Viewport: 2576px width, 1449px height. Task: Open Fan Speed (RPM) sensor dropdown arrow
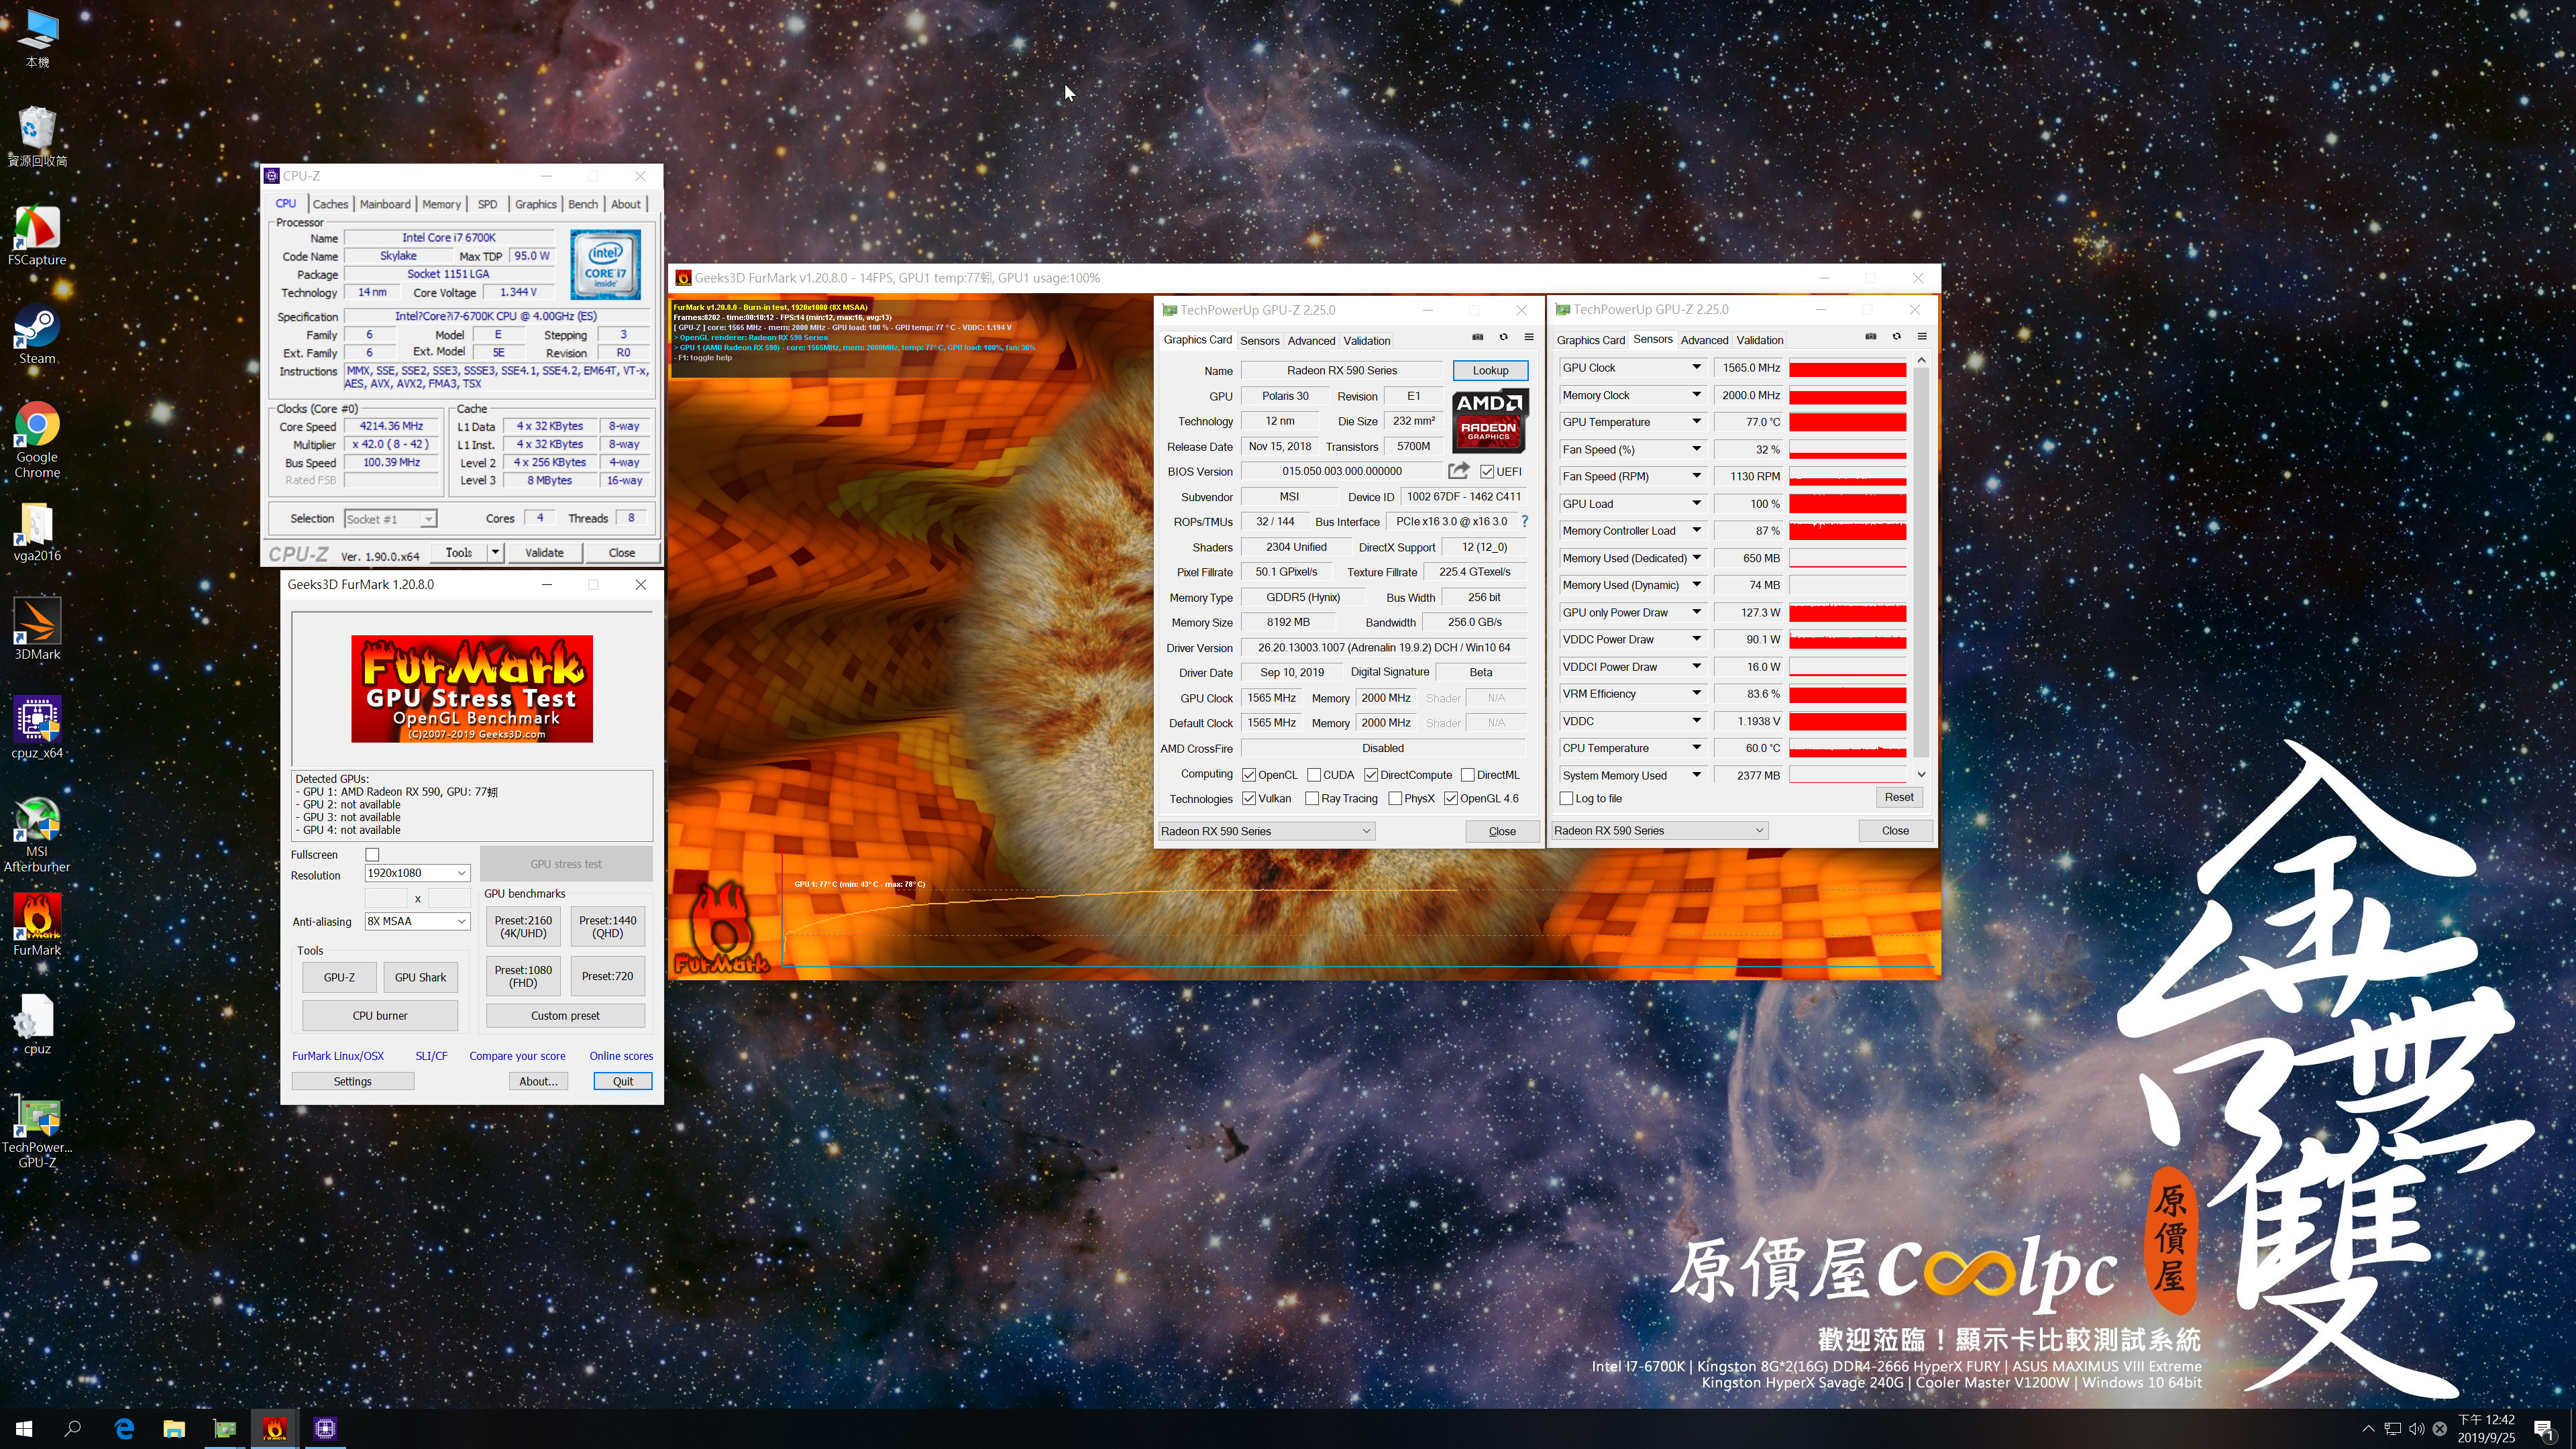point(1696,476)
